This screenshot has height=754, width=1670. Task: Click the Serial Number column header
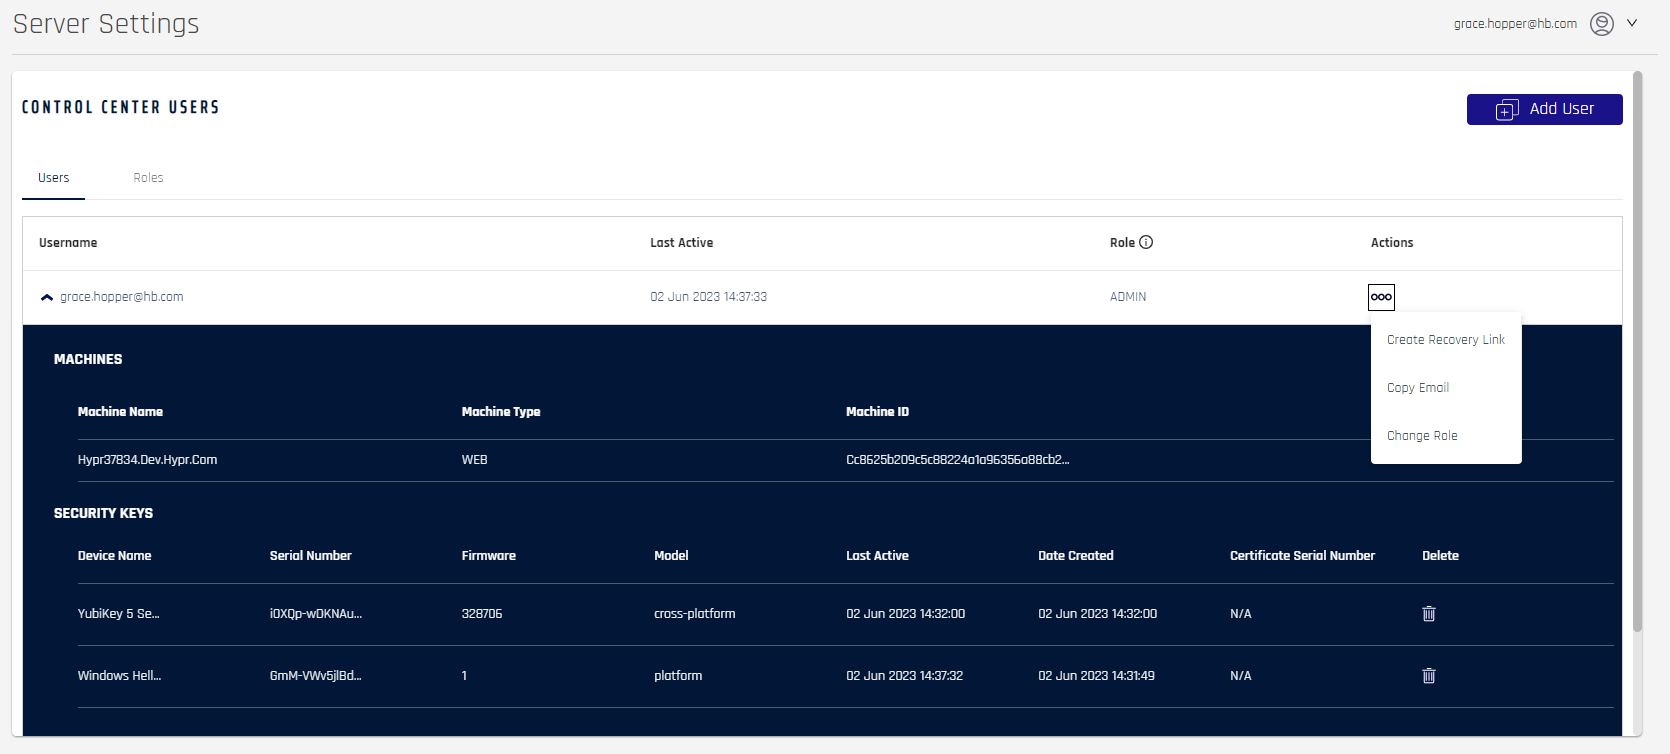tap(311, 556)
